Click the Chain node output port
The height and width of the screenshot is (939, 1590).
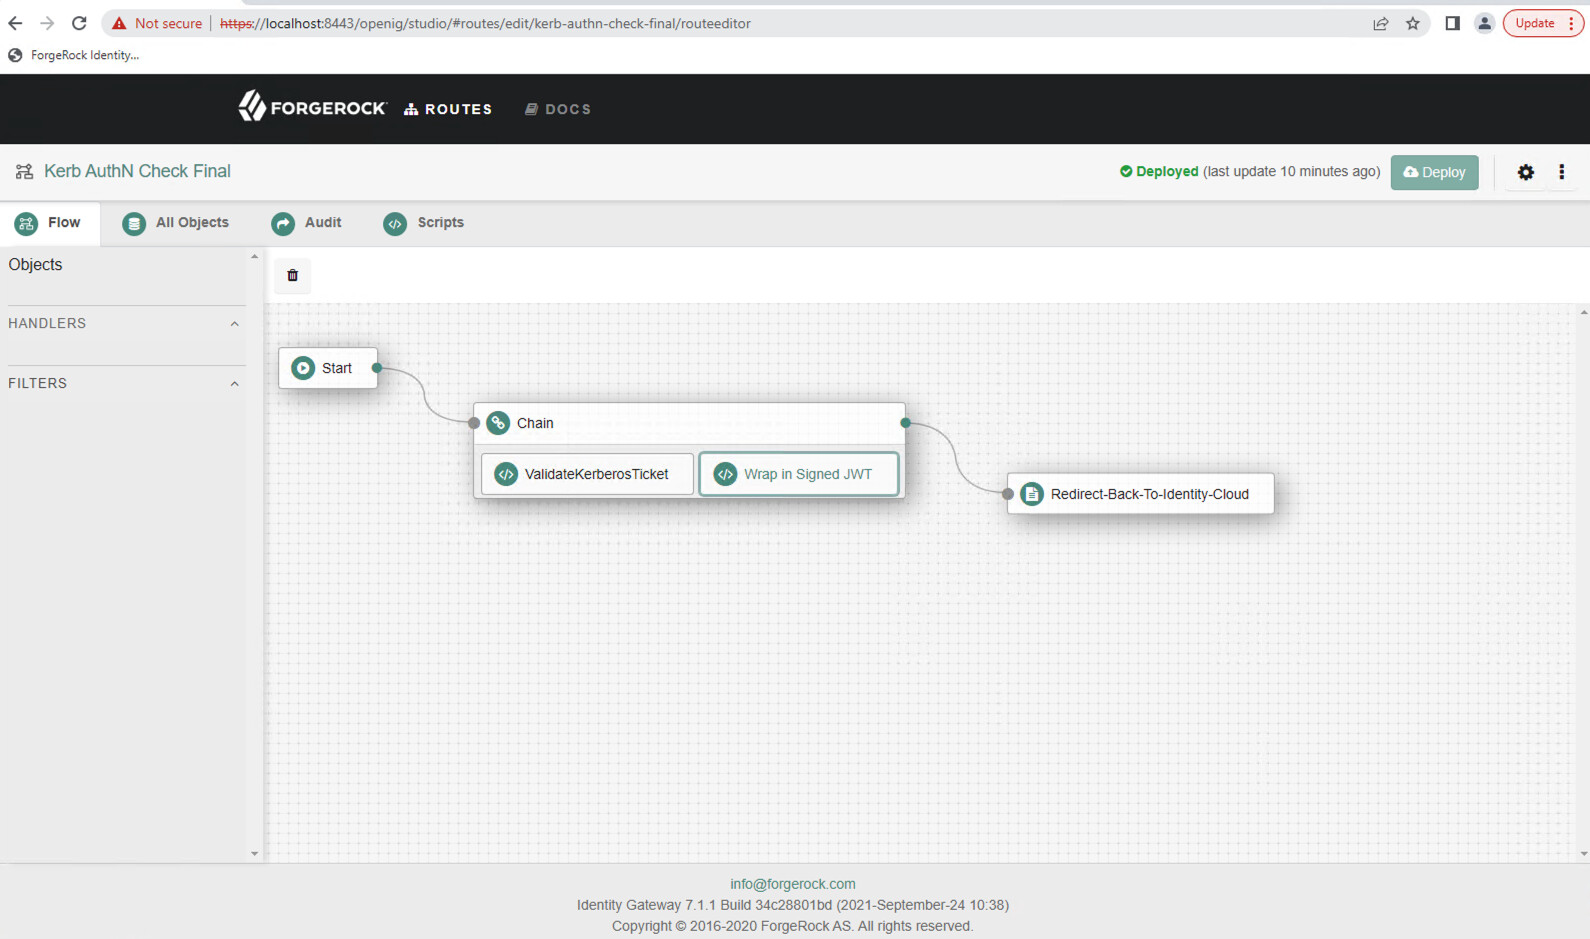point(905,423)
